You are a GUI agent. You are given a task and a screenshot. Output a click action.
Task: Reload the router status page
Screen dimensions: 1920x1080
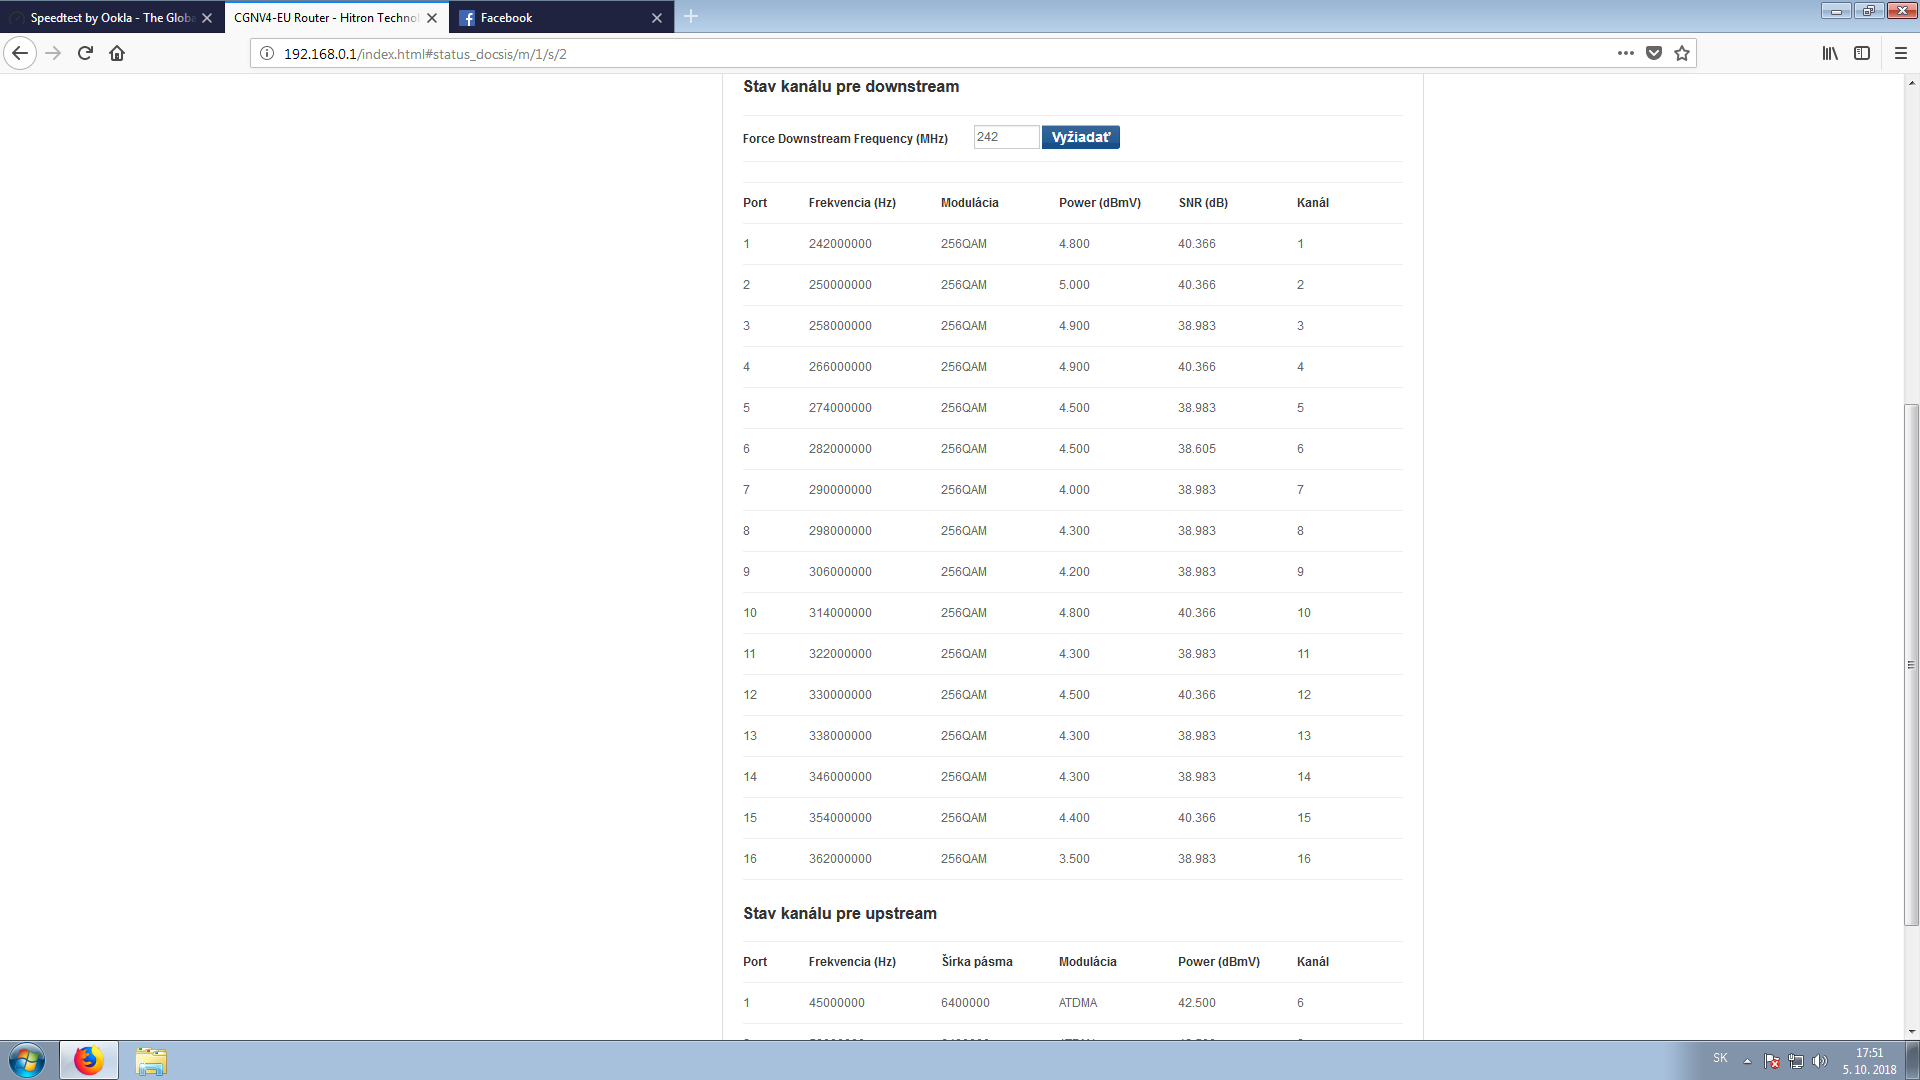85,53
